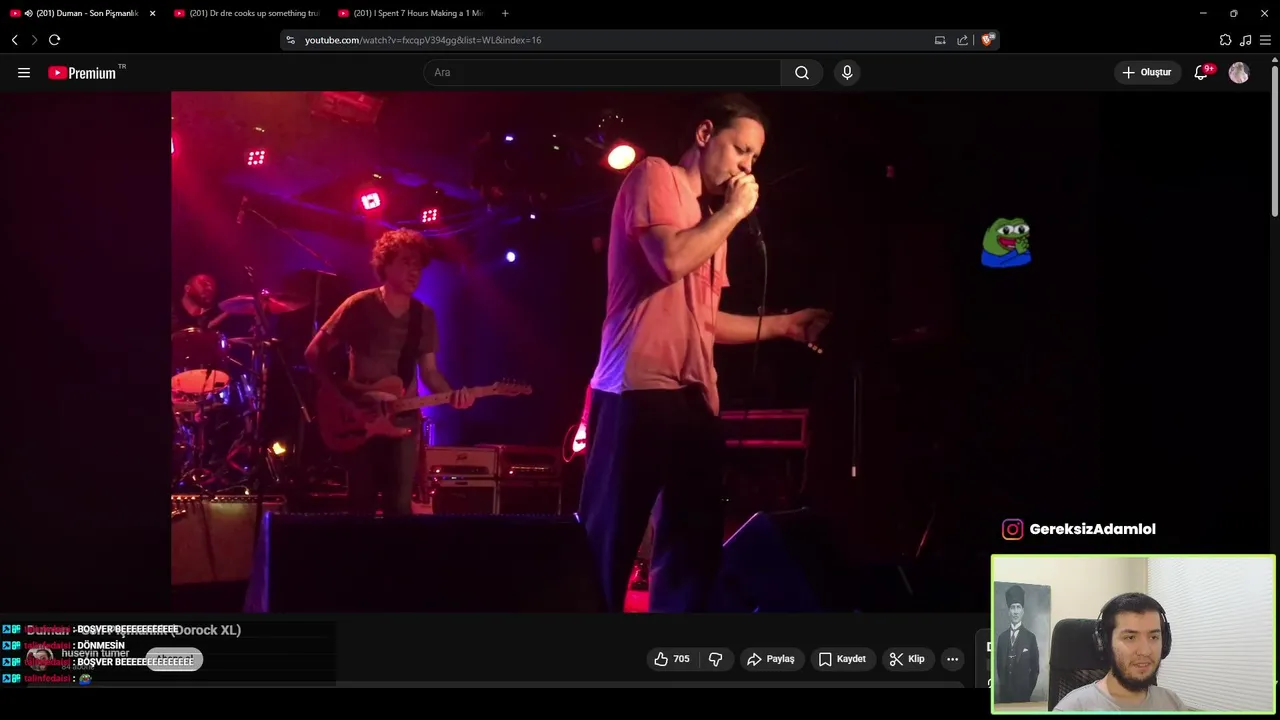Click the Pepe frog emote overlay
The height and width of the screenshot is (720, 1280).
coord(1006,243)
